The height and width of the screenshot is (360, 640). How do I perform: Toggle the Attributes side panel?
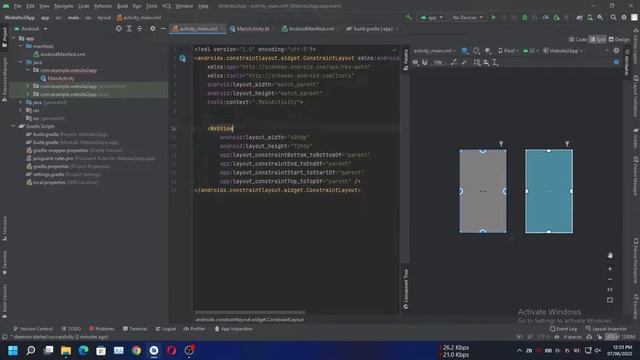[627, 62]
